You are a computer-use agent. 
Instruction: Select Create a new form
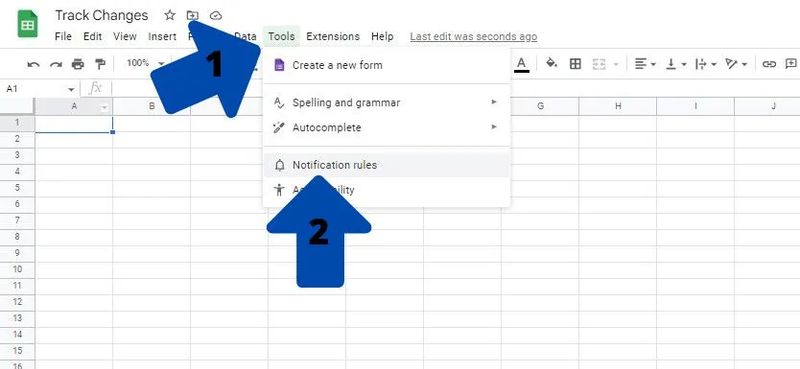386,65
